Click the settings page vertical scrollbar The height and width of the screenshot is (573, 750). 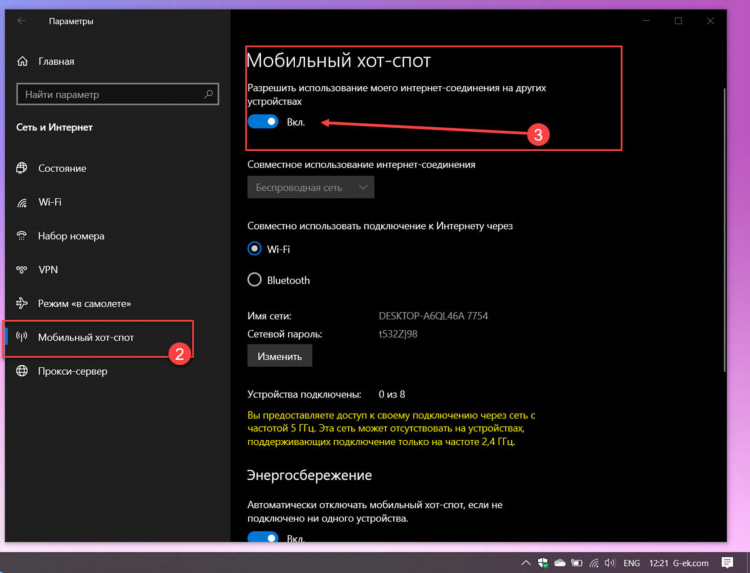(723, 230)
